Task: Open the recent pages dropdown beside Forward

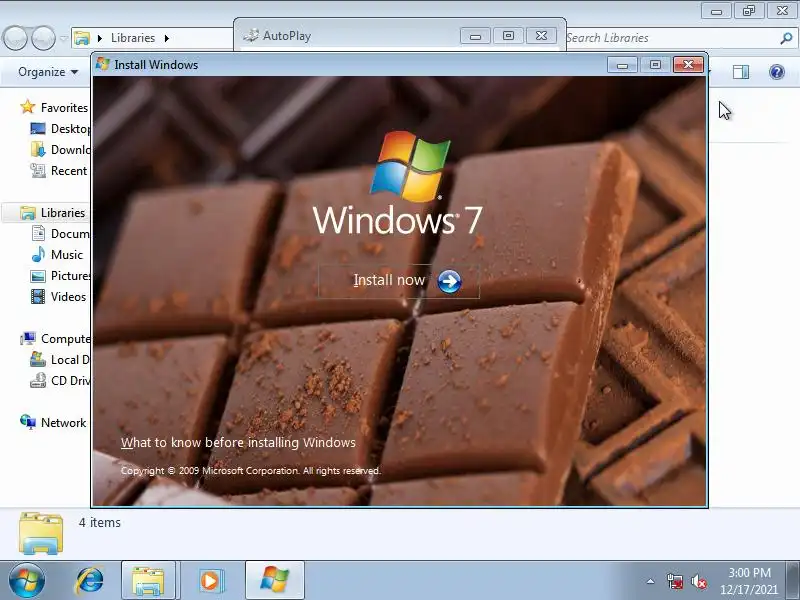Action: [x=63, y=38]
